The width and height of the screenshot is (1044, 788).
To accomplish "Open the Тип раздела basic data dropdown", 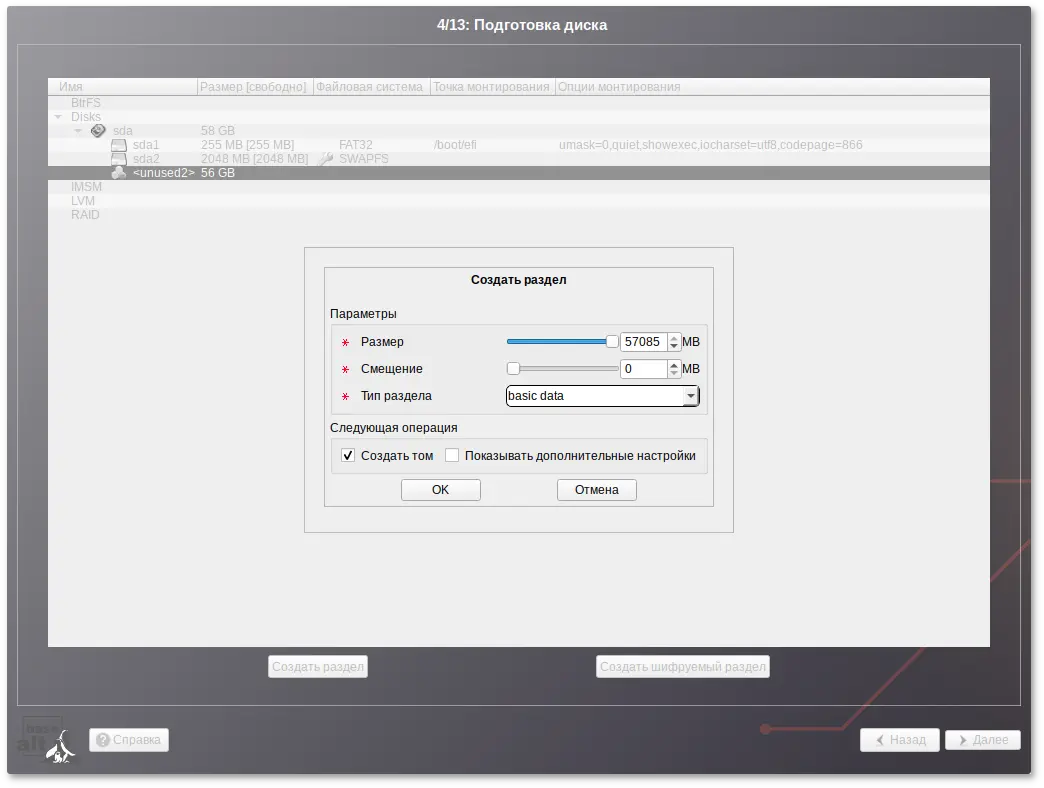I will click(x=603, y=396).
